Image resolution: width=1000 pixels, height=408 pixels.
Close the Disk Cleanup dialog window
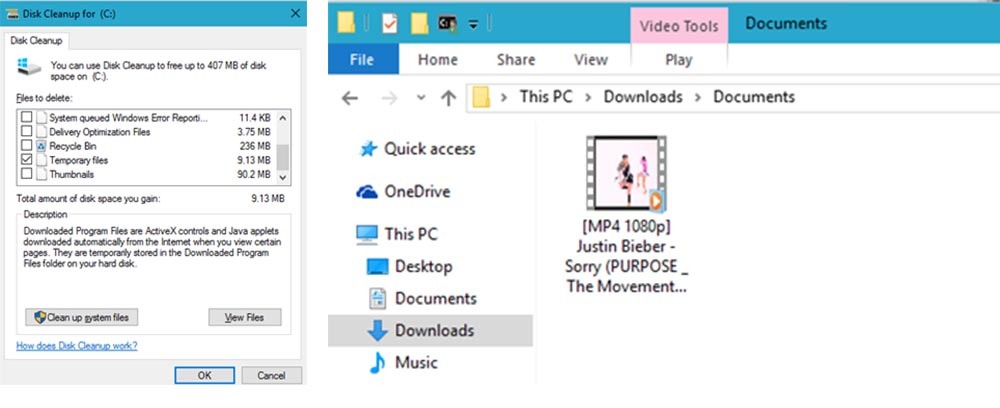tap(295, 13)
